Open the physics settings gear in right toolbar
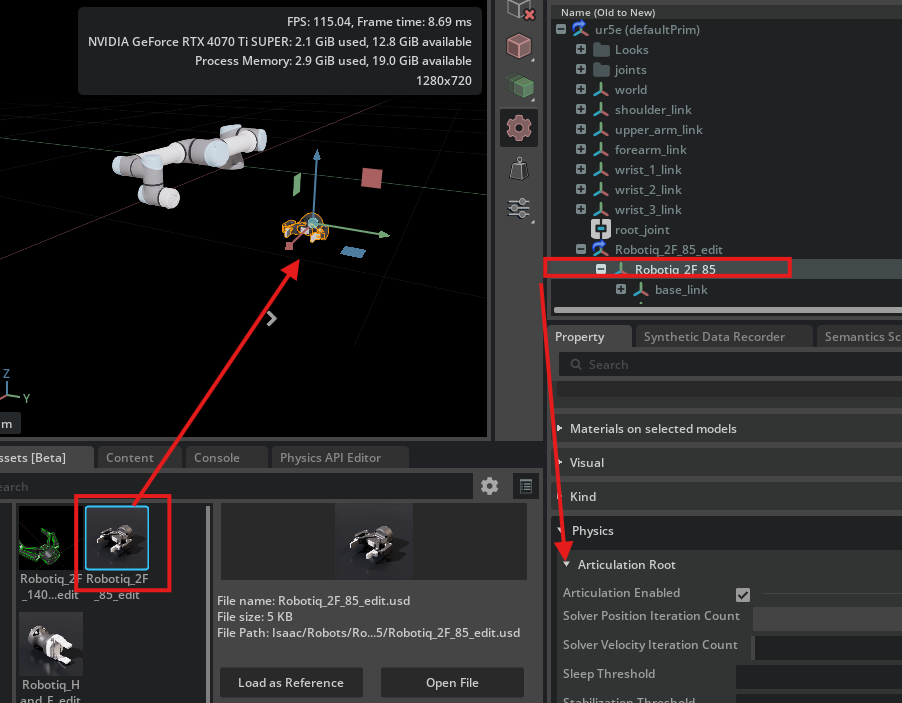This screenshot has height=703, width=902. pos(518,128)
